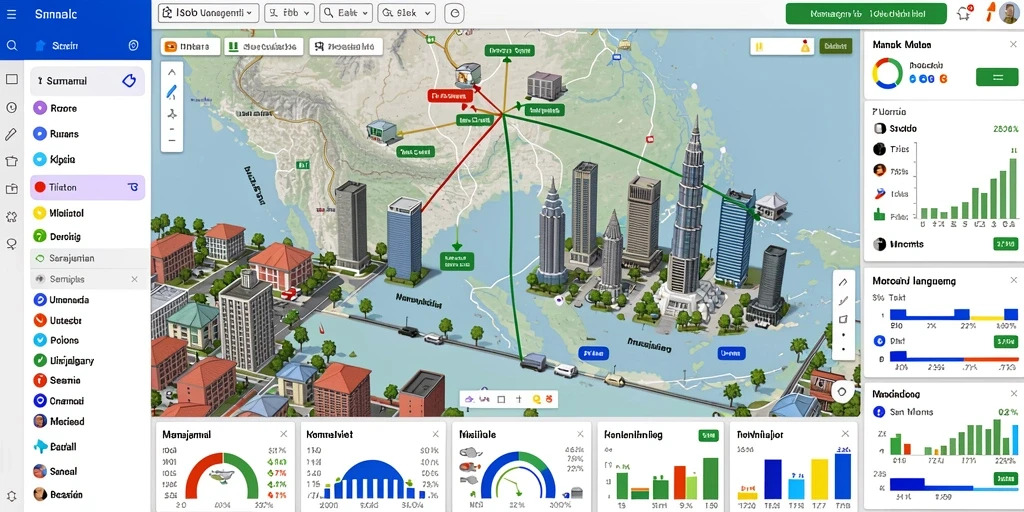Image resolution: width=1024 pixels, height=512 pixels.
Task: Click the round refresh button in the top toolbar
Action: coord(455,12)
